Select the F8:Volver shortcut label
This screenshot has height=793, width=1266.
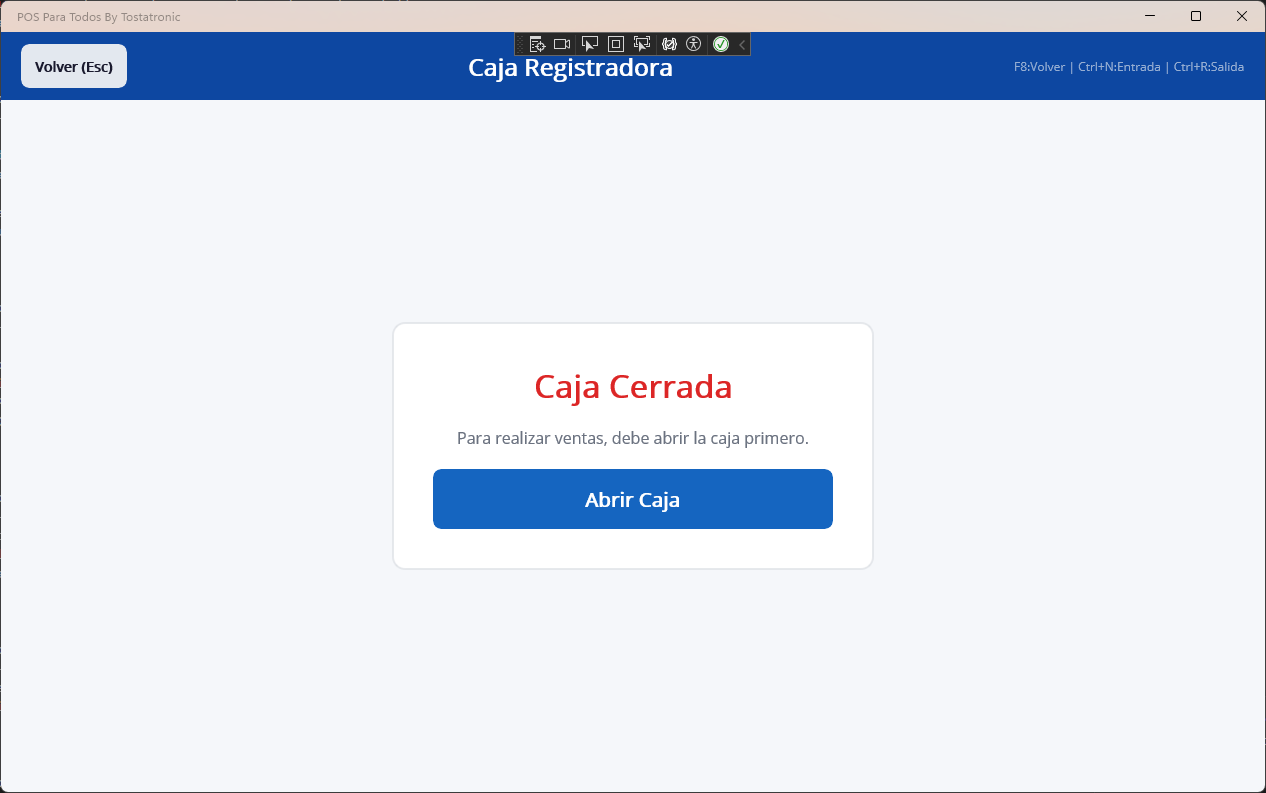[1040, 66]
